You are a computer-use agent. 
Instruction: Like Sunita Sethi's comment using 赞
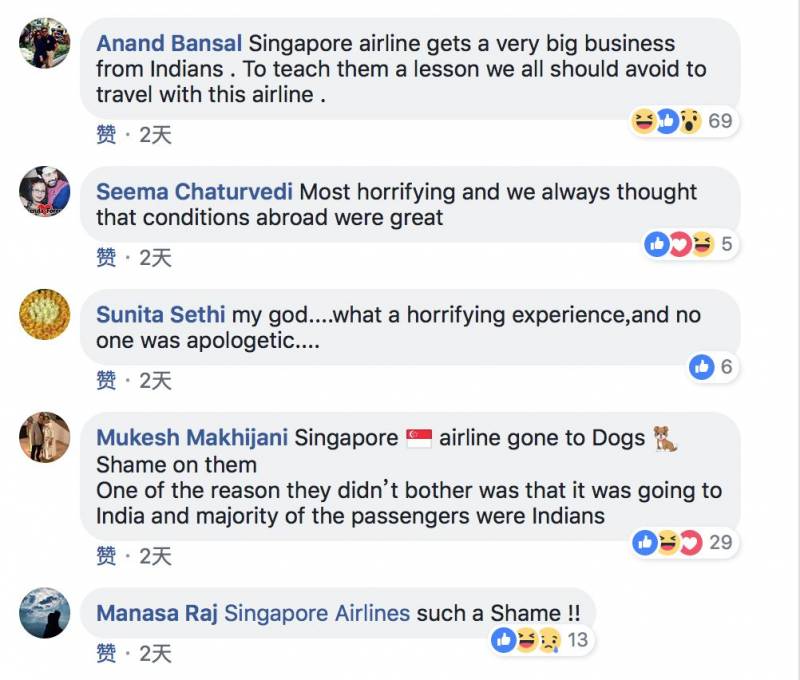coord(106,380)
